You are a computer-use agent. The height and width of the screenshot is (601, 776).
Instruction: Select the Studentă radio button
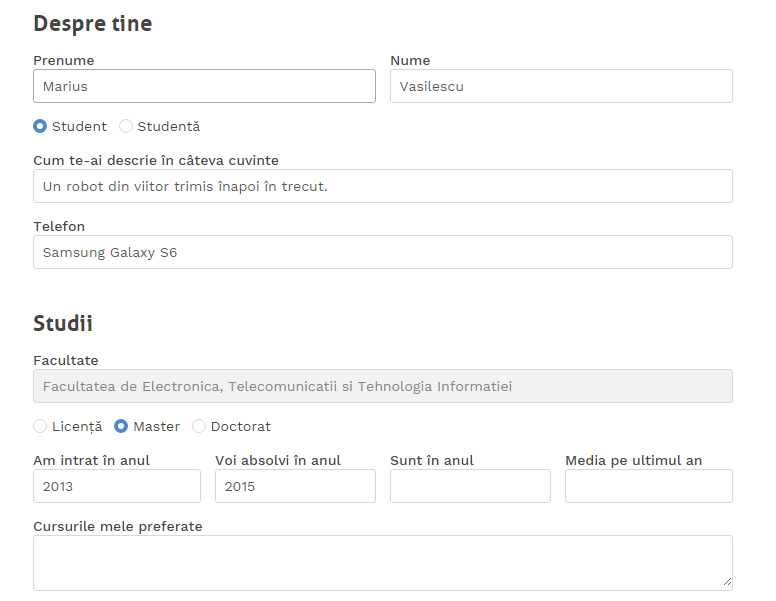click(x=126, y=126)
